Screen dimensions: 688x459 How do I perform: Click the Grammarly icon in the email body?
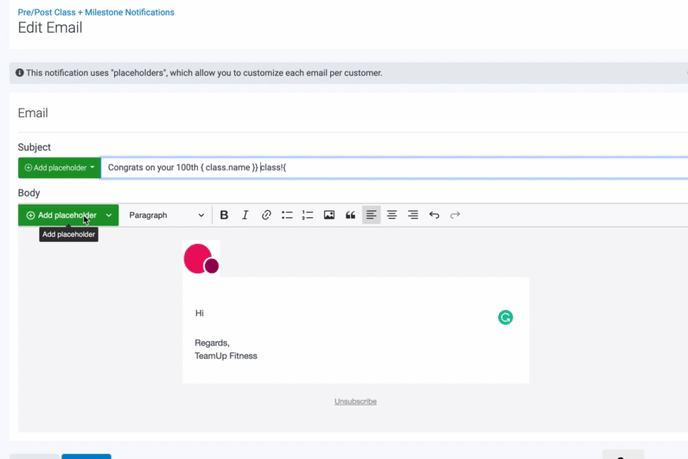pyautogui.click(x=505, y=317)
